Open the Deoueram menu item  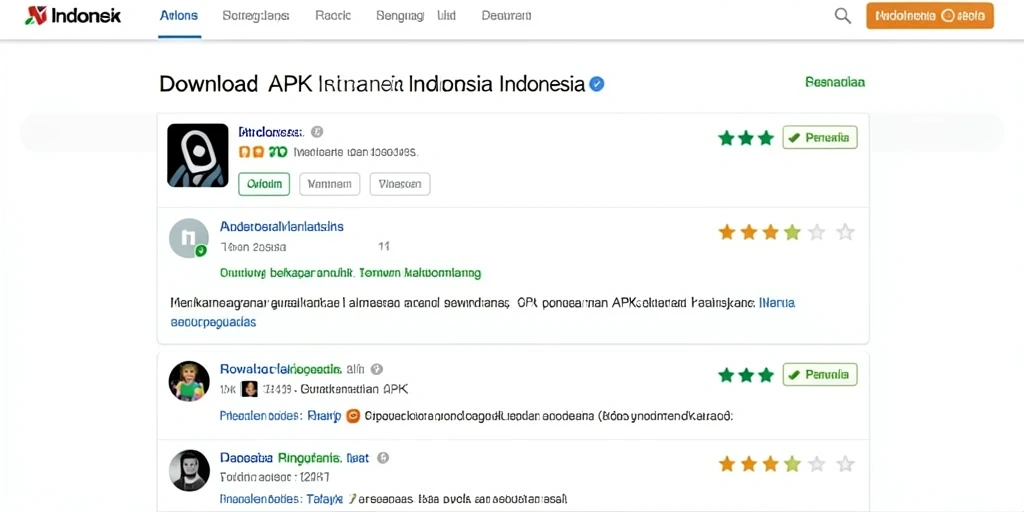point(506,16)
